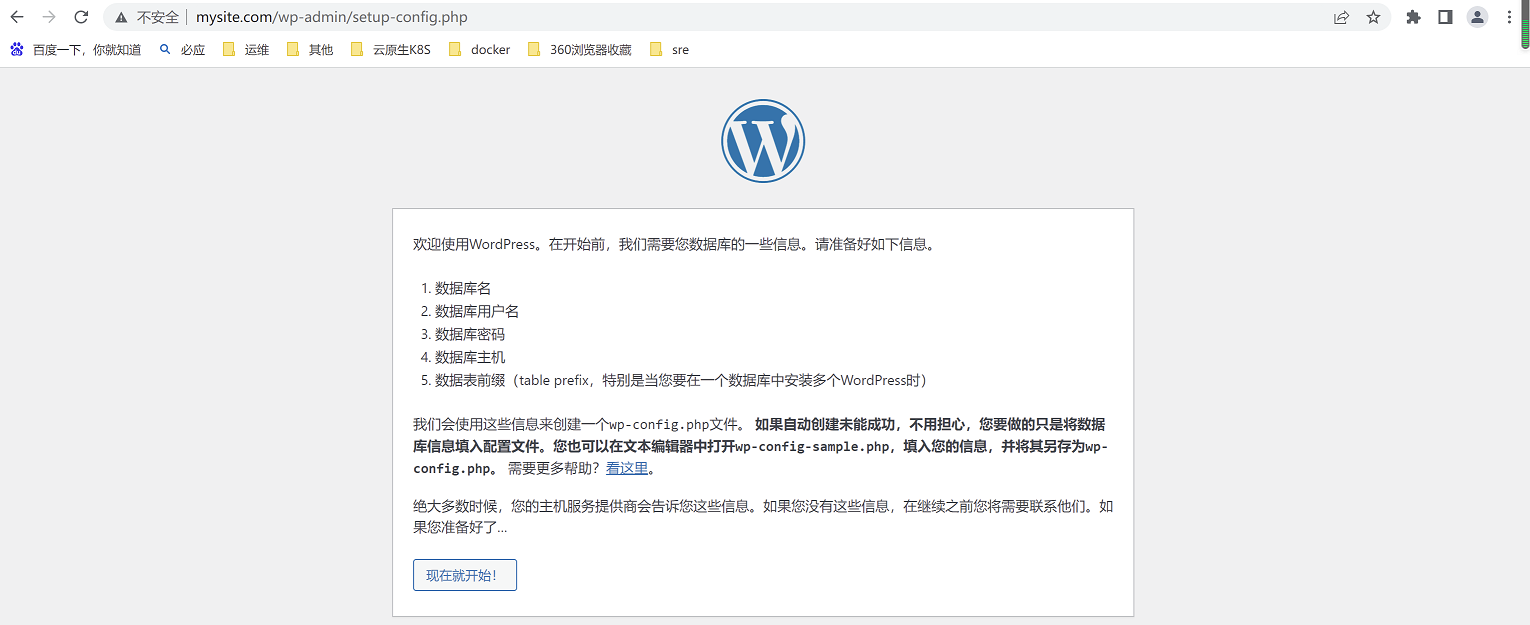Click the browser back arrow
The image size is (1530, 625).
tap(17, 17)
